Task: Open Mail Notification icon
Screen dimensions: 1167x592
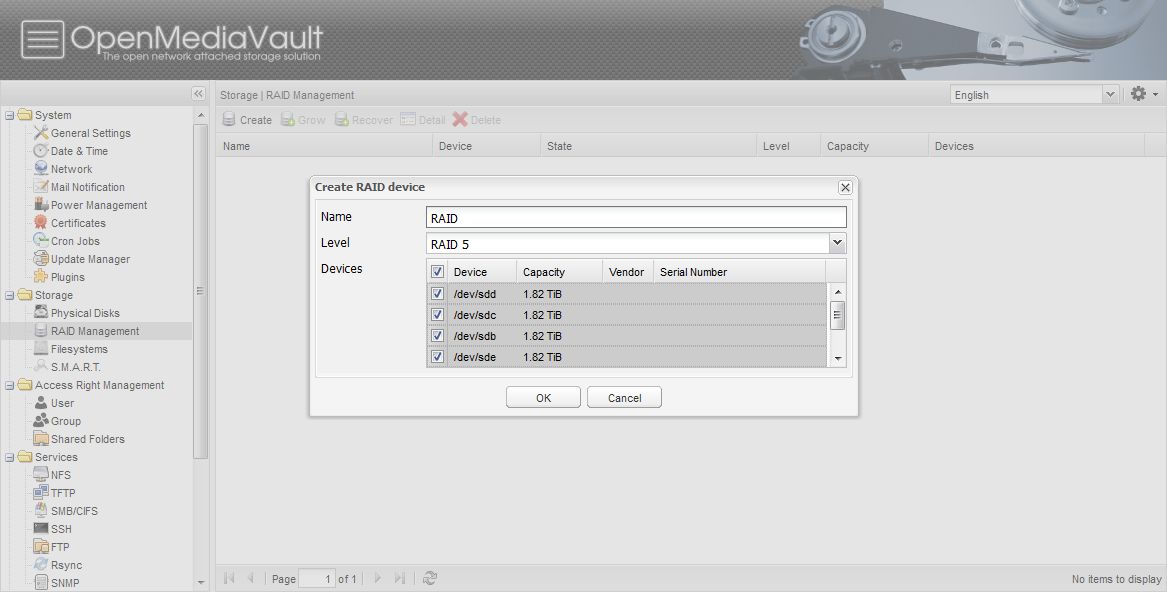Action: point(41,187)
